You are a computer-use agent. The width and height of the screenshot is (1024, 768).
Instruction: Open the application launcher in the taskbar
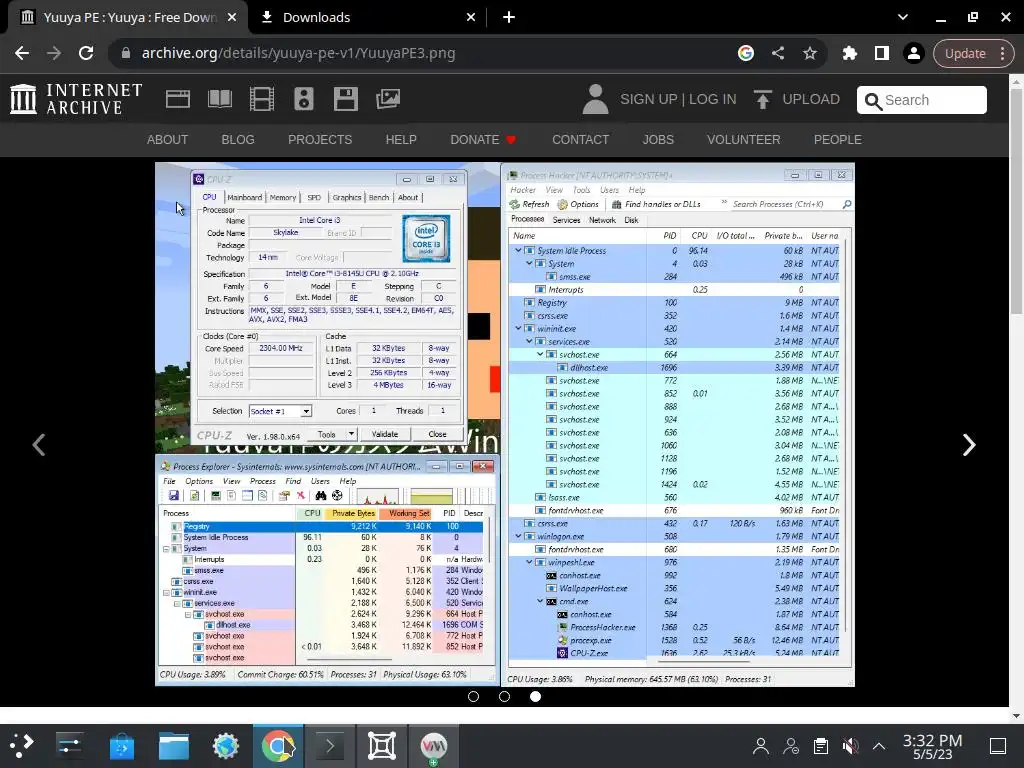click(21, 745)
